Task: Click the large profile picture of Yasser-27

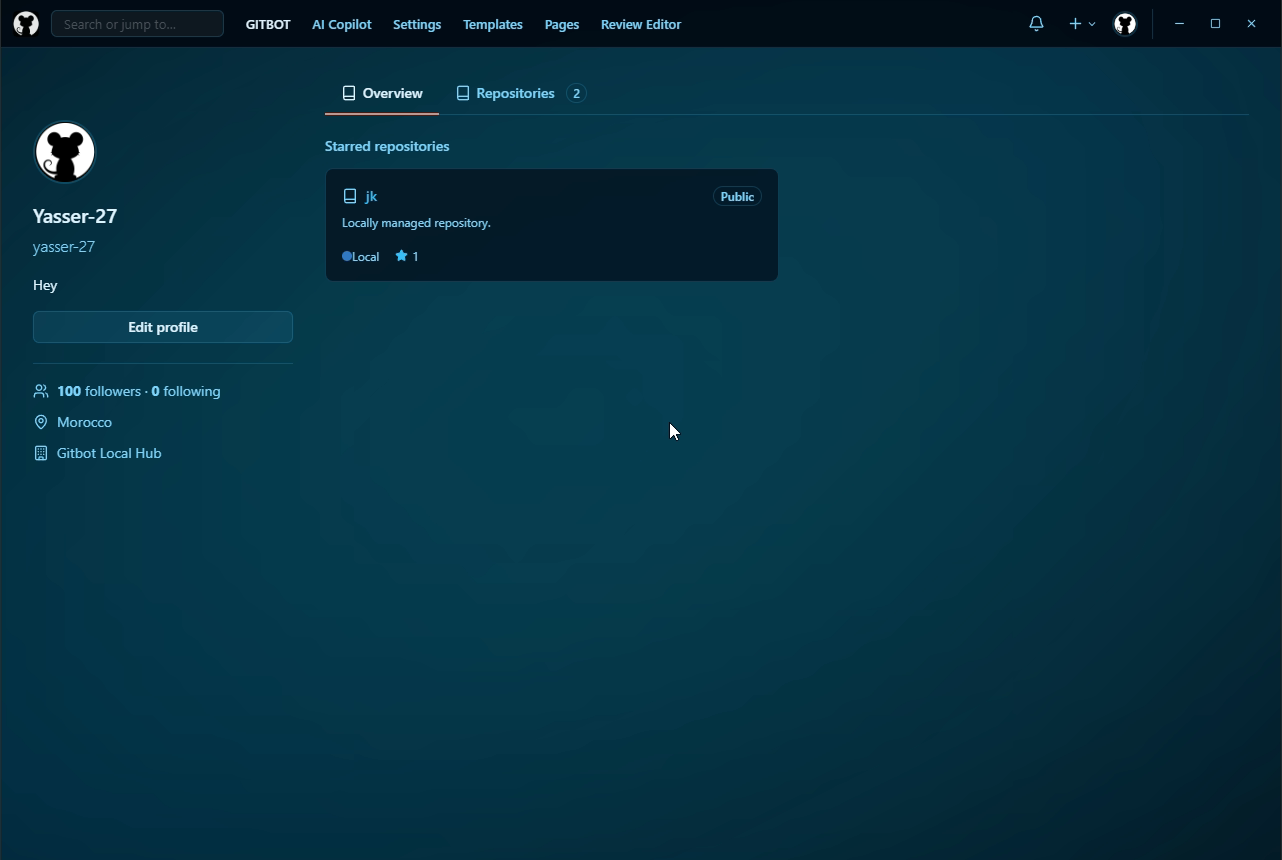Action: tap(65, 152)
